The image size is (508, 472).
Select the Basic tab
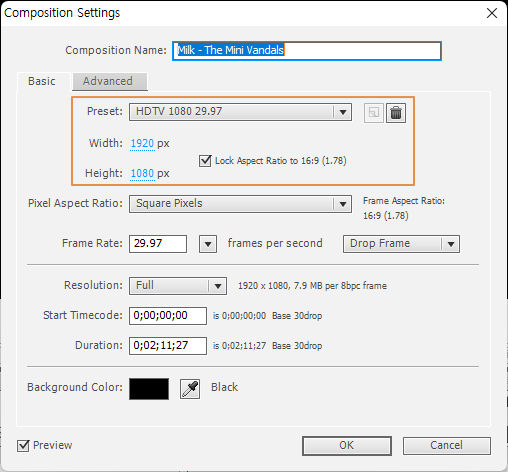(43, 81)
